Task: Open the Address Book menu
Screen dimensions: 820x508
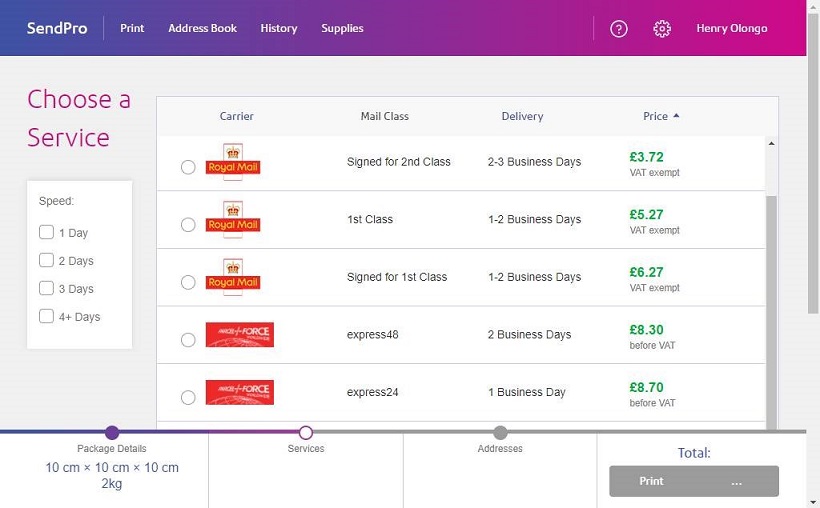Action: click(x=202, y=28)
